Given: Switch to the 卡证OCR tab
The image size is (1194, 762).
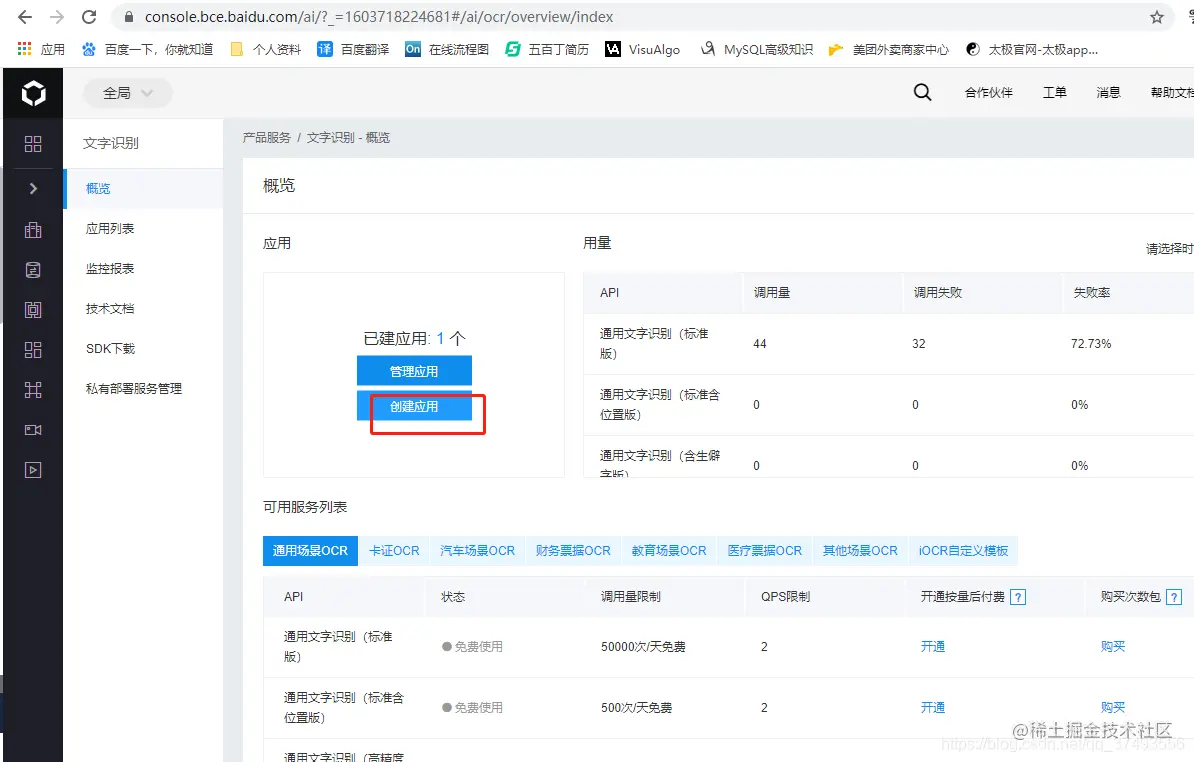Looking at the screenshot, I should (394, 550).
